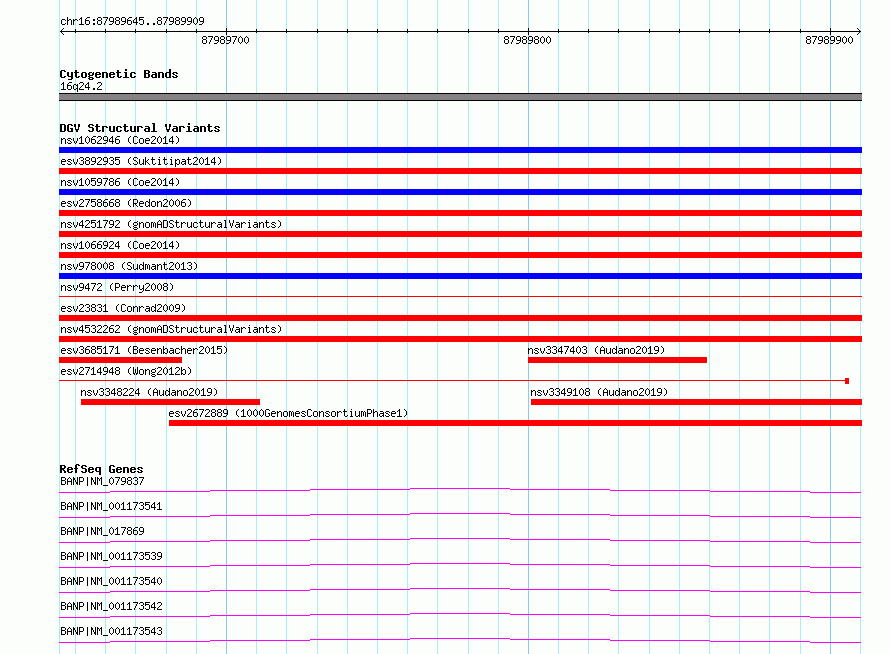Open variant nsv1066924 (Coe2014) label

[x=120, y=245]
